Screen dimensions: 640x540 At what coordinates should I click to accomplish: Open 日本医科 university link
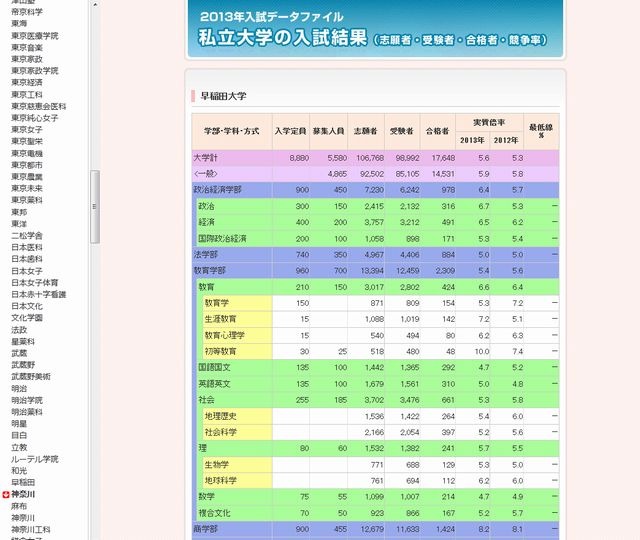(27, 247)
